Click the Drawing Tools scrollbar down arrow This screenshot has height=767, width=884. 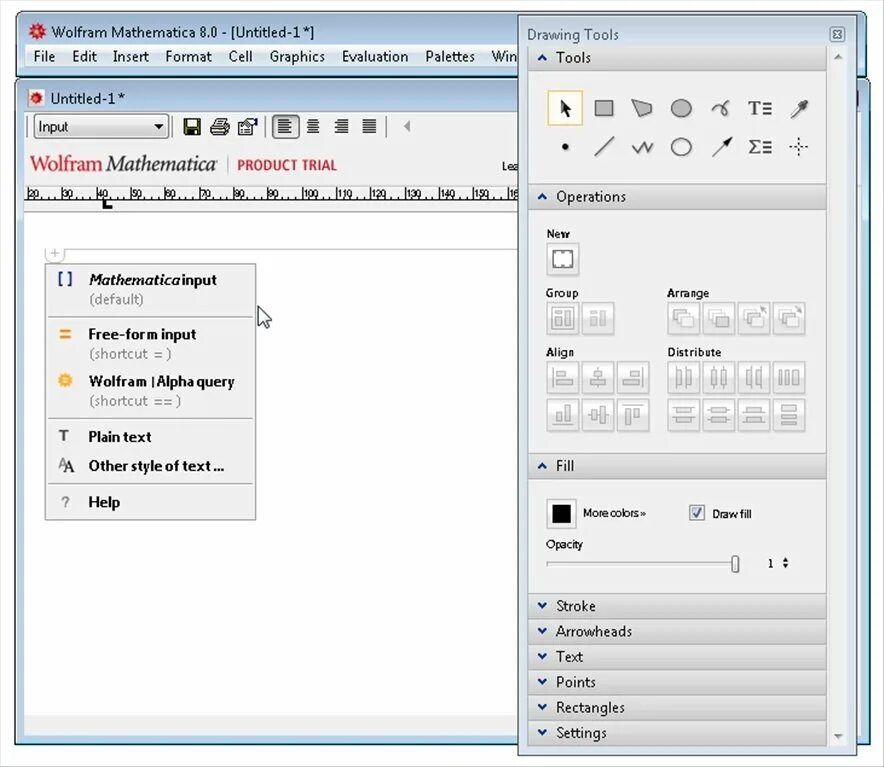click(838, 736)
